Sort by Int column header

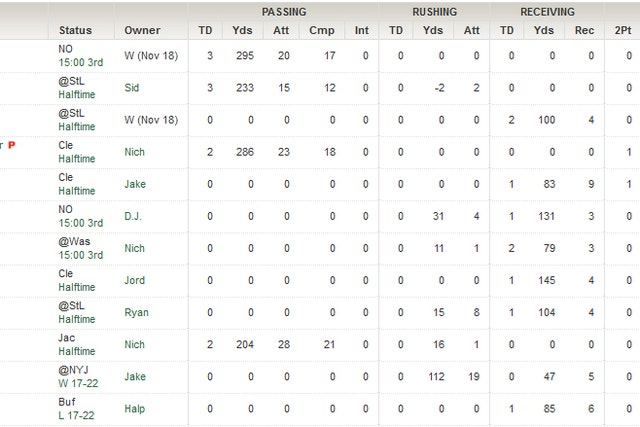coord(362,30)
